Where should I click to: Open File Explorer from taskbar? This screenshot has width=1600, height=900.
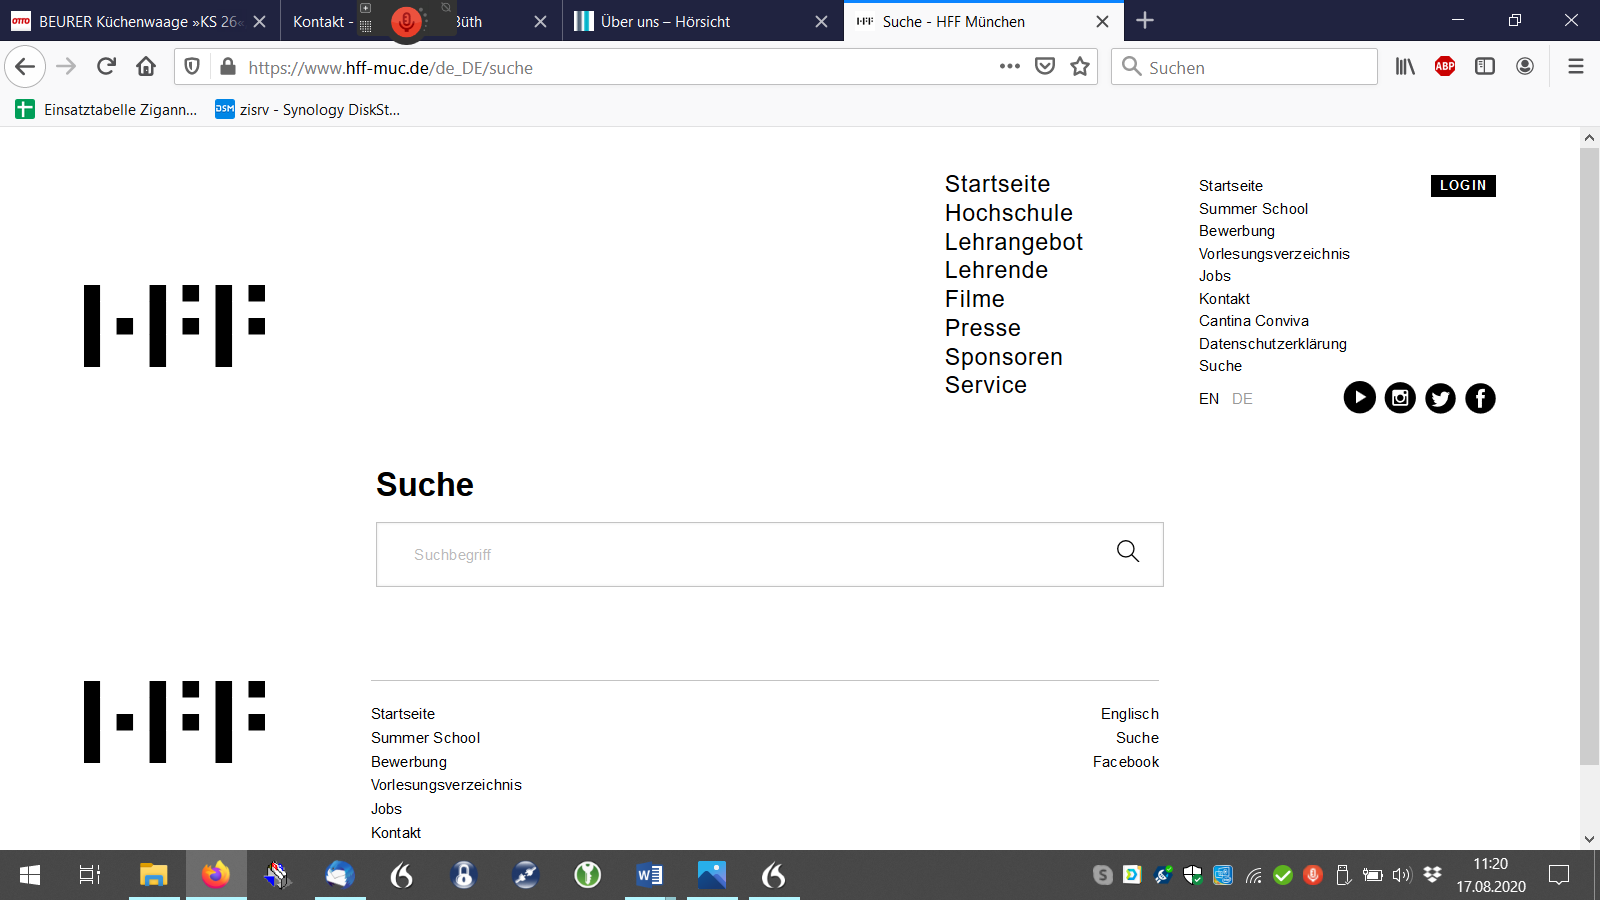[153, 875]
